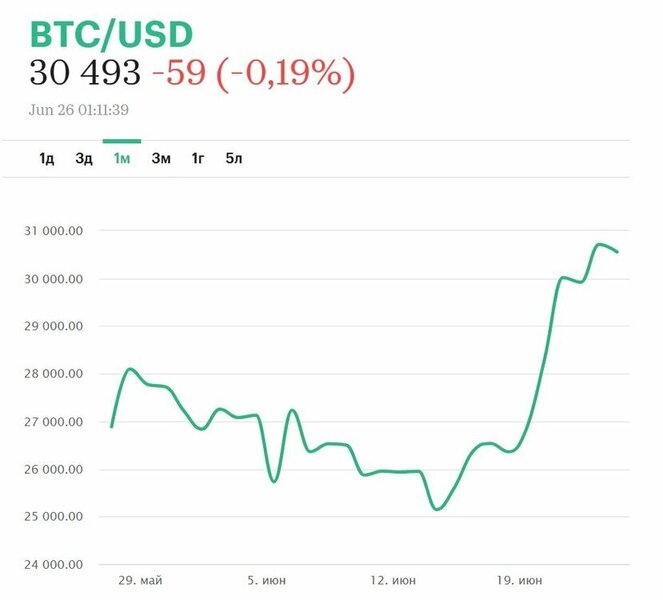Click the 29. май date label
Viewport: 663px width, 600px height.
(x=141, y=580)
